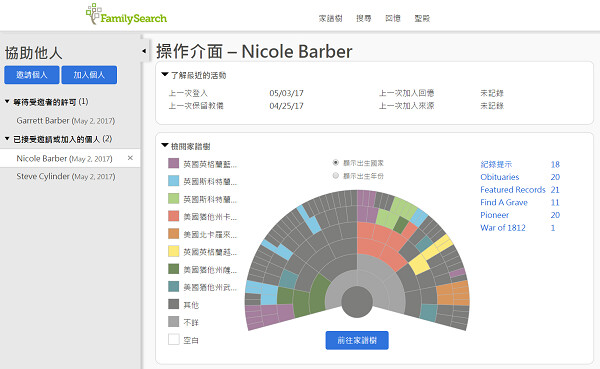Click the count 11 beside Find A Grave
Viewport: 600px width, 369px height.
coord(555,202)
